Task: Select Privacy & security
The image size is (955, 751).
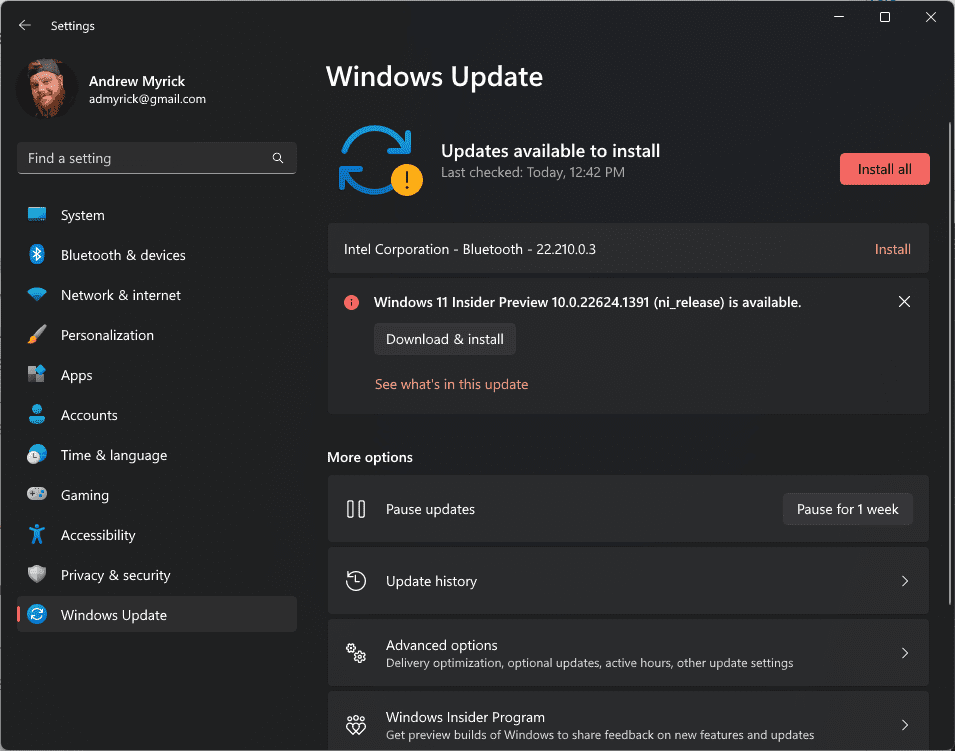Action: (157, 575)
